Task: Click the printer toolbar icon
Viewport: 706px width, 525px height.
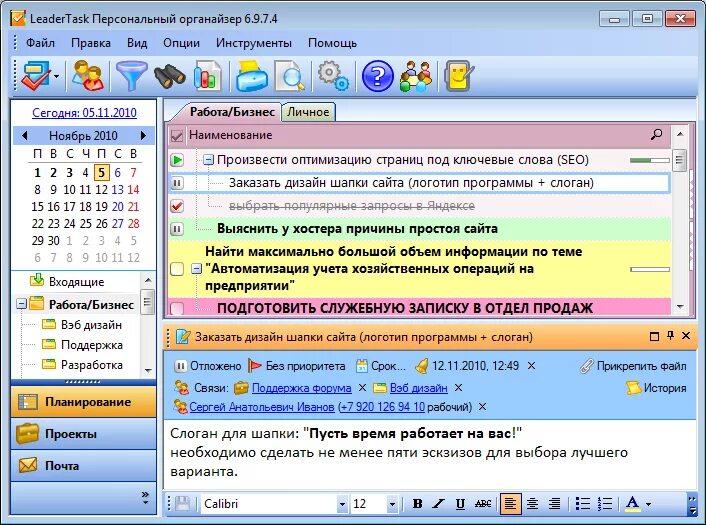Action: (x=252, y=76)
